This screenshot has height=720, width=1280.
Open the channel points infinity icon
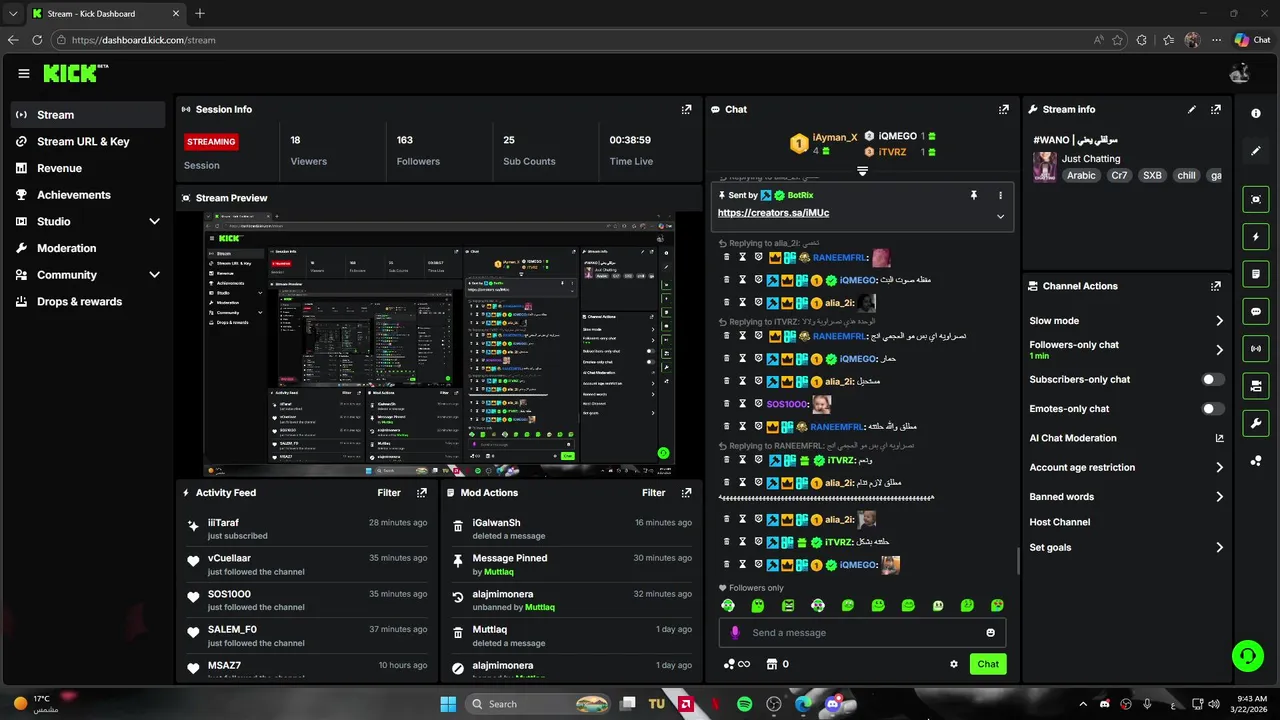click(x=736, y=664)
